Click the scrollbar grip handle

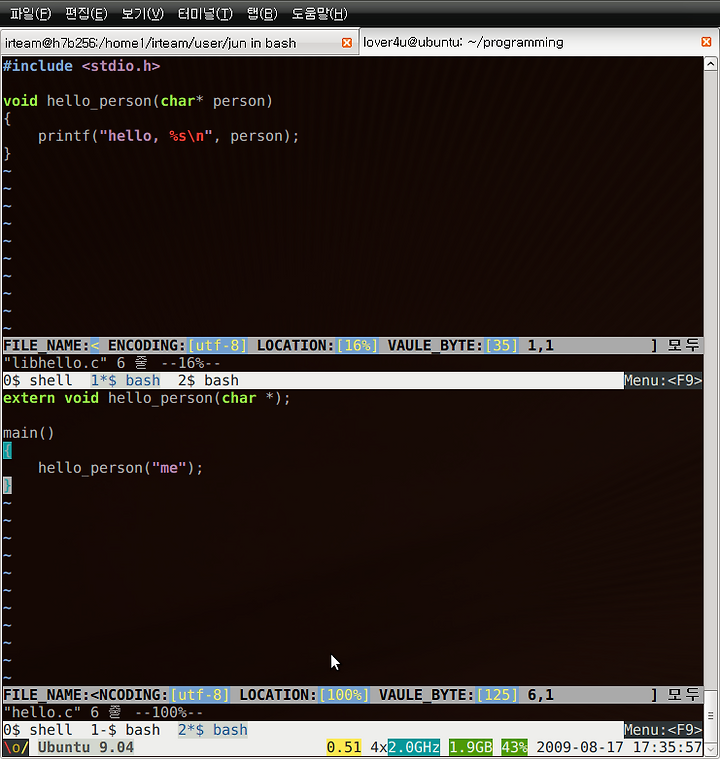[711, 716]
